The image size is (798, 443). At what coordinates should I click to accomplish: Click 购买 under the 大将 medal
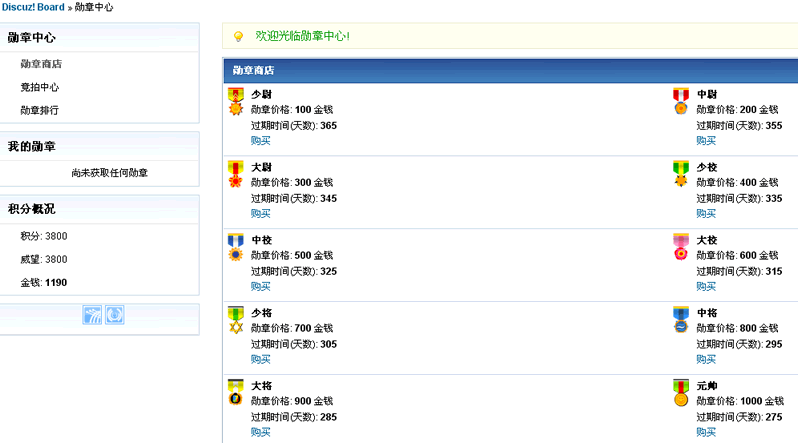(261, 432)
